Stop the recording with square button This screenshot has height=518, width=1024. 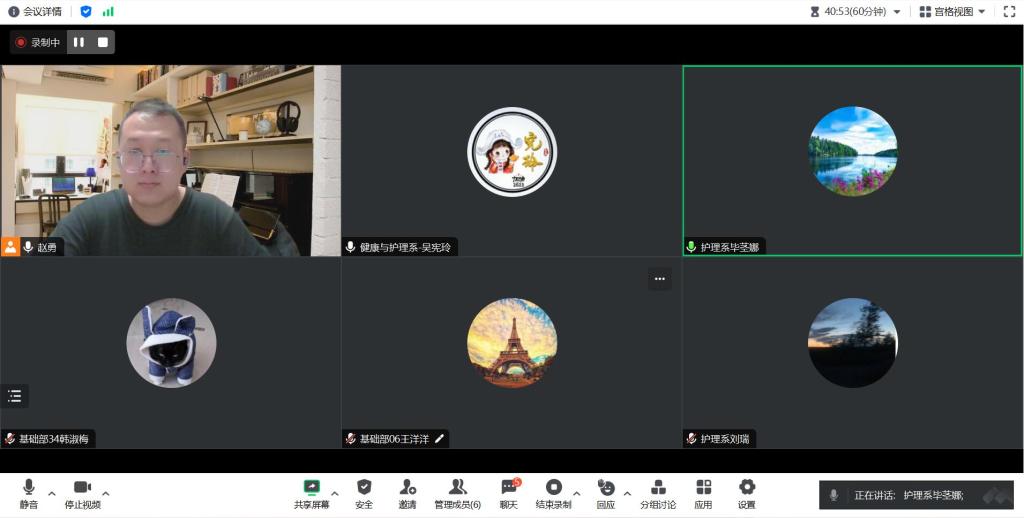click(x=103, y=42)
